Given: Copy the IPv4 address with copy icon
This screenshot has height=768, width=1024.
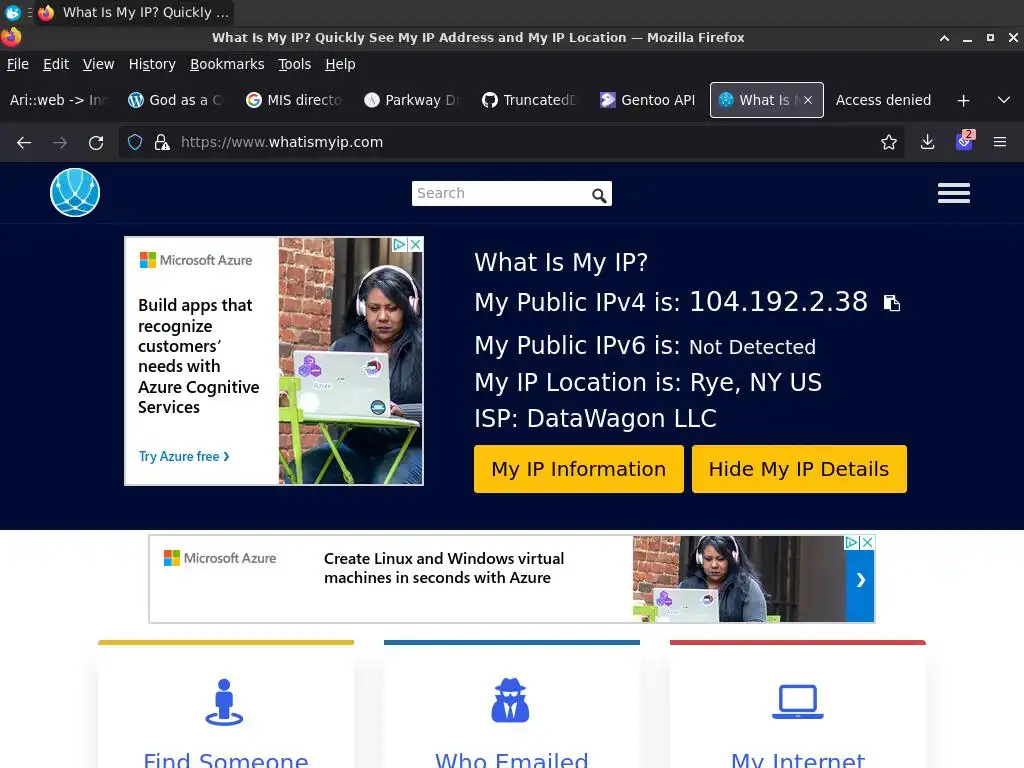Looking at the screenshot, I should [x=891, y=303].
